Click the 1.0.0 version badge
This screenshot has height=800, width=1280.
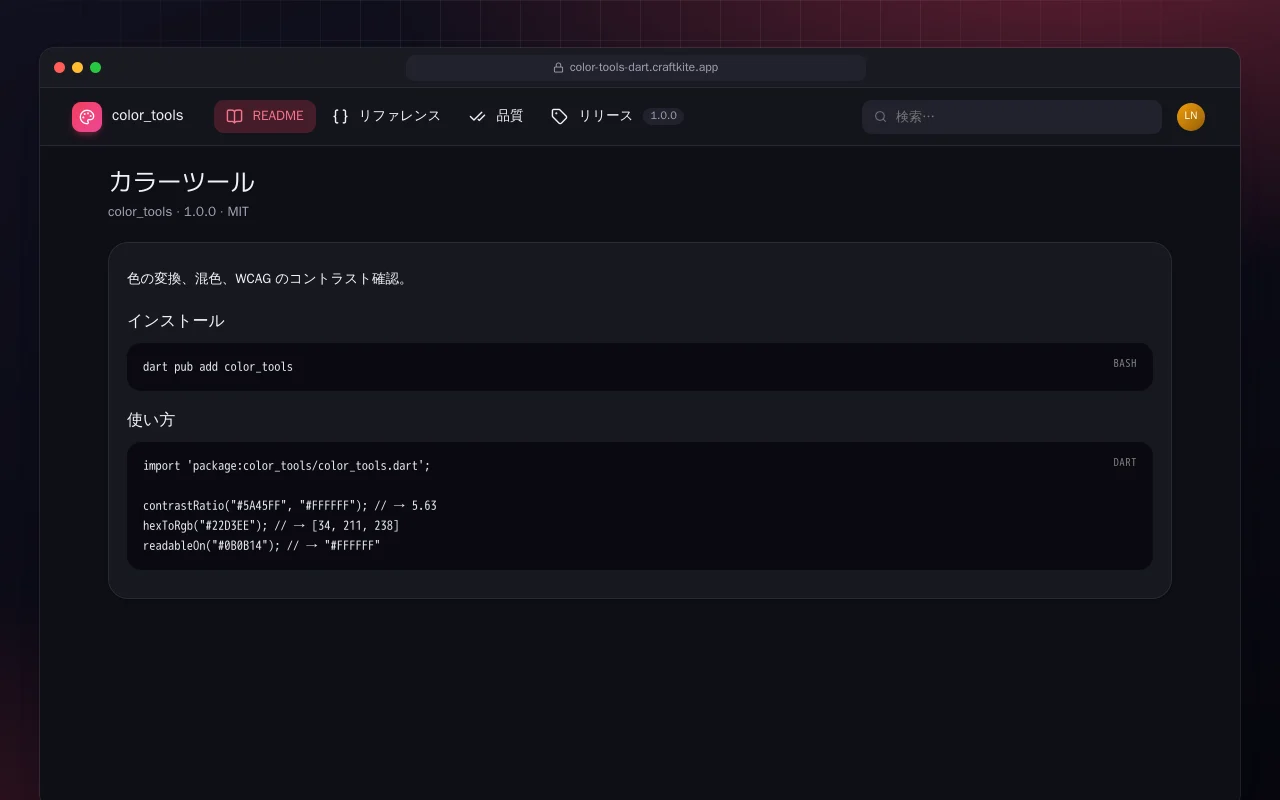[663, 116]
